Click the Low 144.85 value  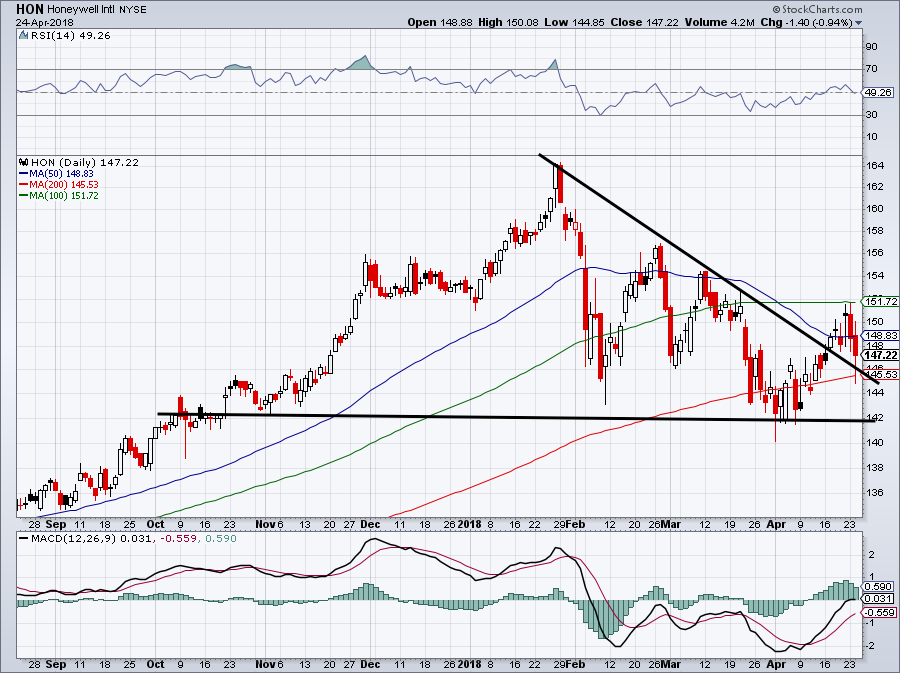(574, 22)
